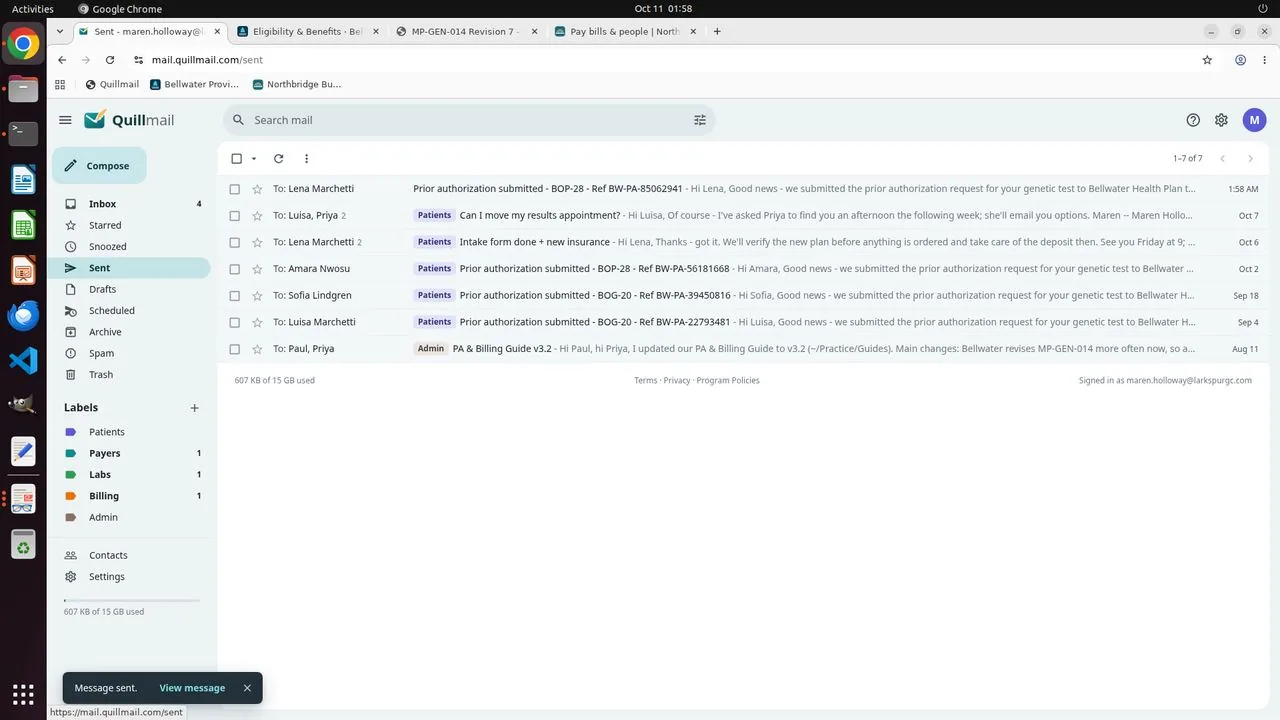Open Visual Studio Code from dock

[23, 360]
